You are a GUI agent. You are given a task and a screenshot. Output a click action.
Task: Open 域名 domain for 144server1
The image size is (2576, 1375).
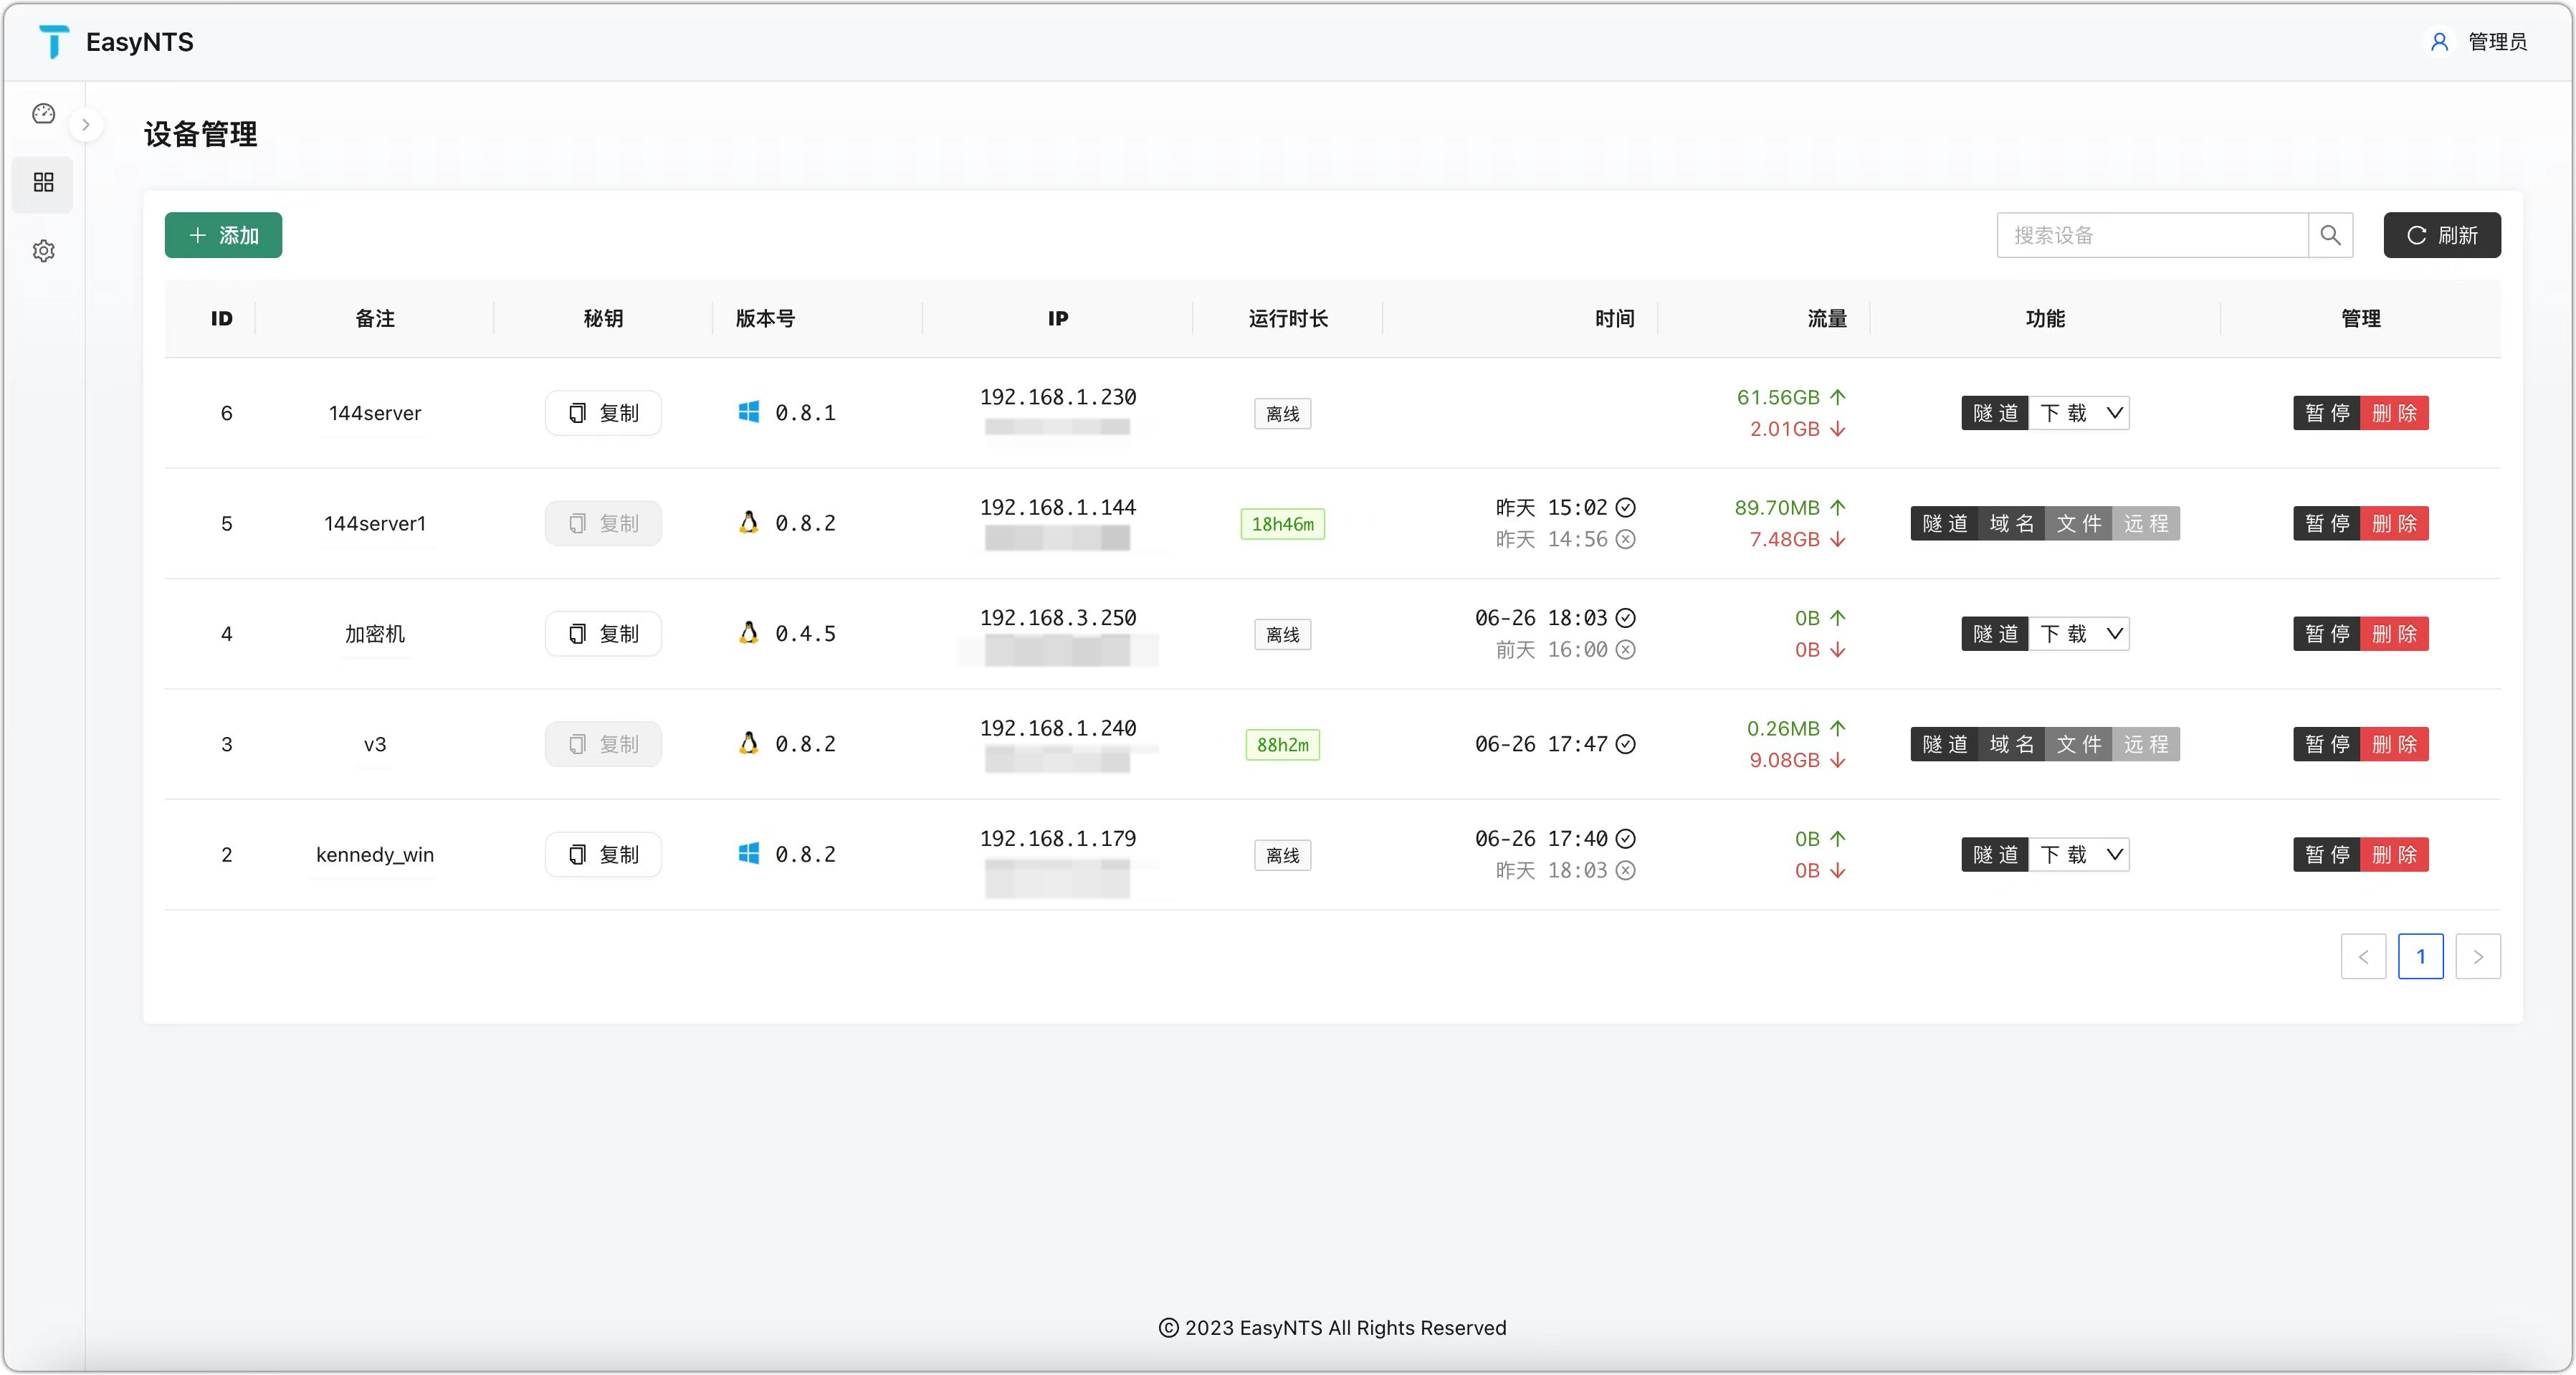point(2011,524)
